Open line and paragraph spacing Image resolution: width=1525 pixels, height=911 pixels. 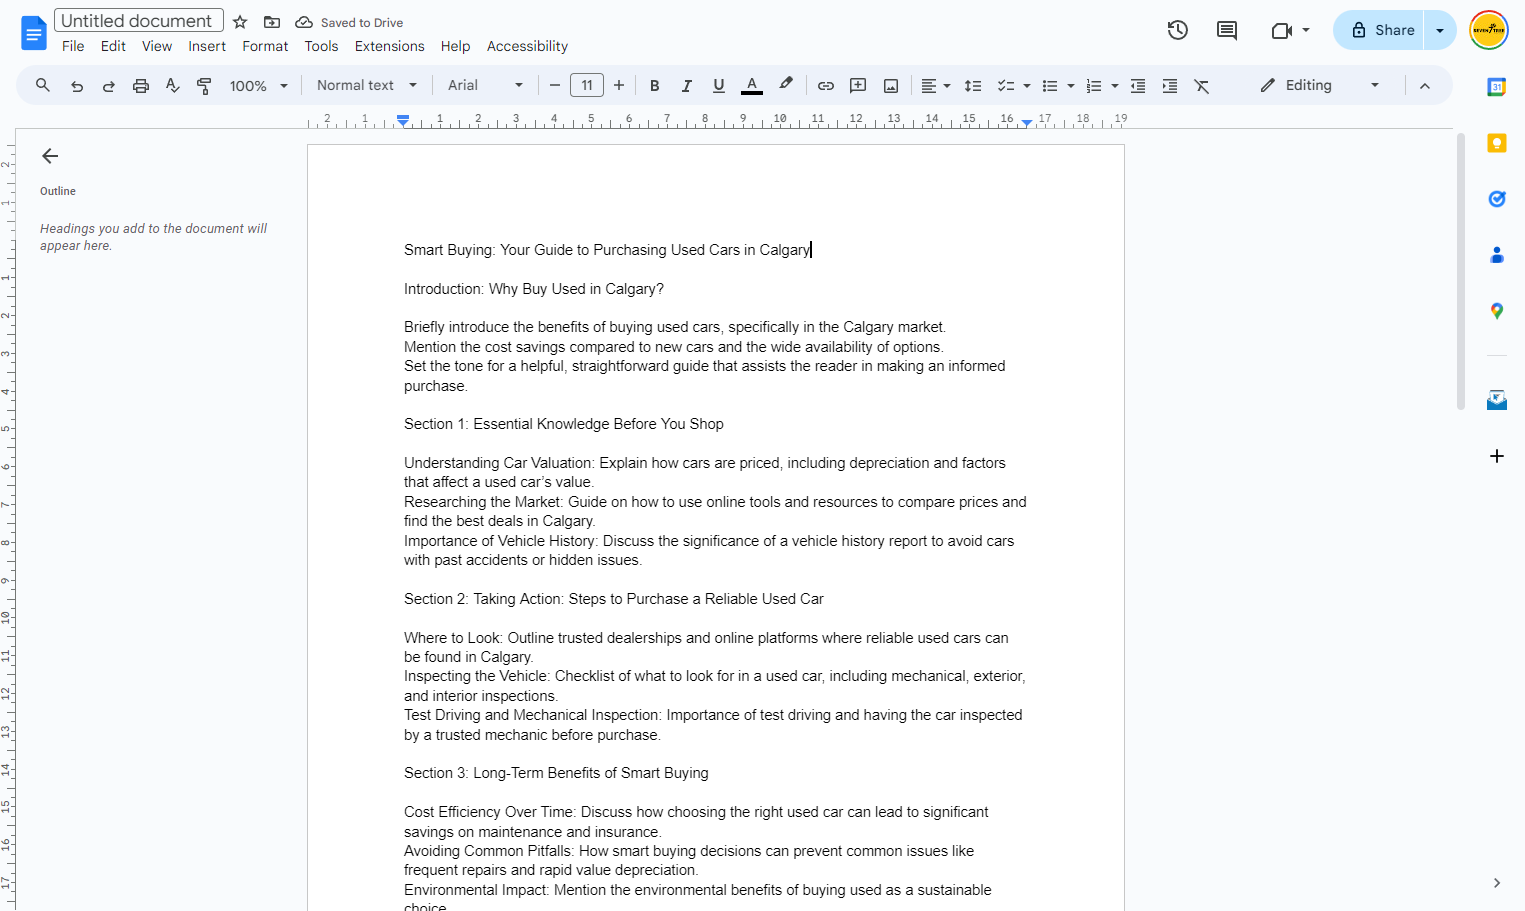click(x=973, y=86)
